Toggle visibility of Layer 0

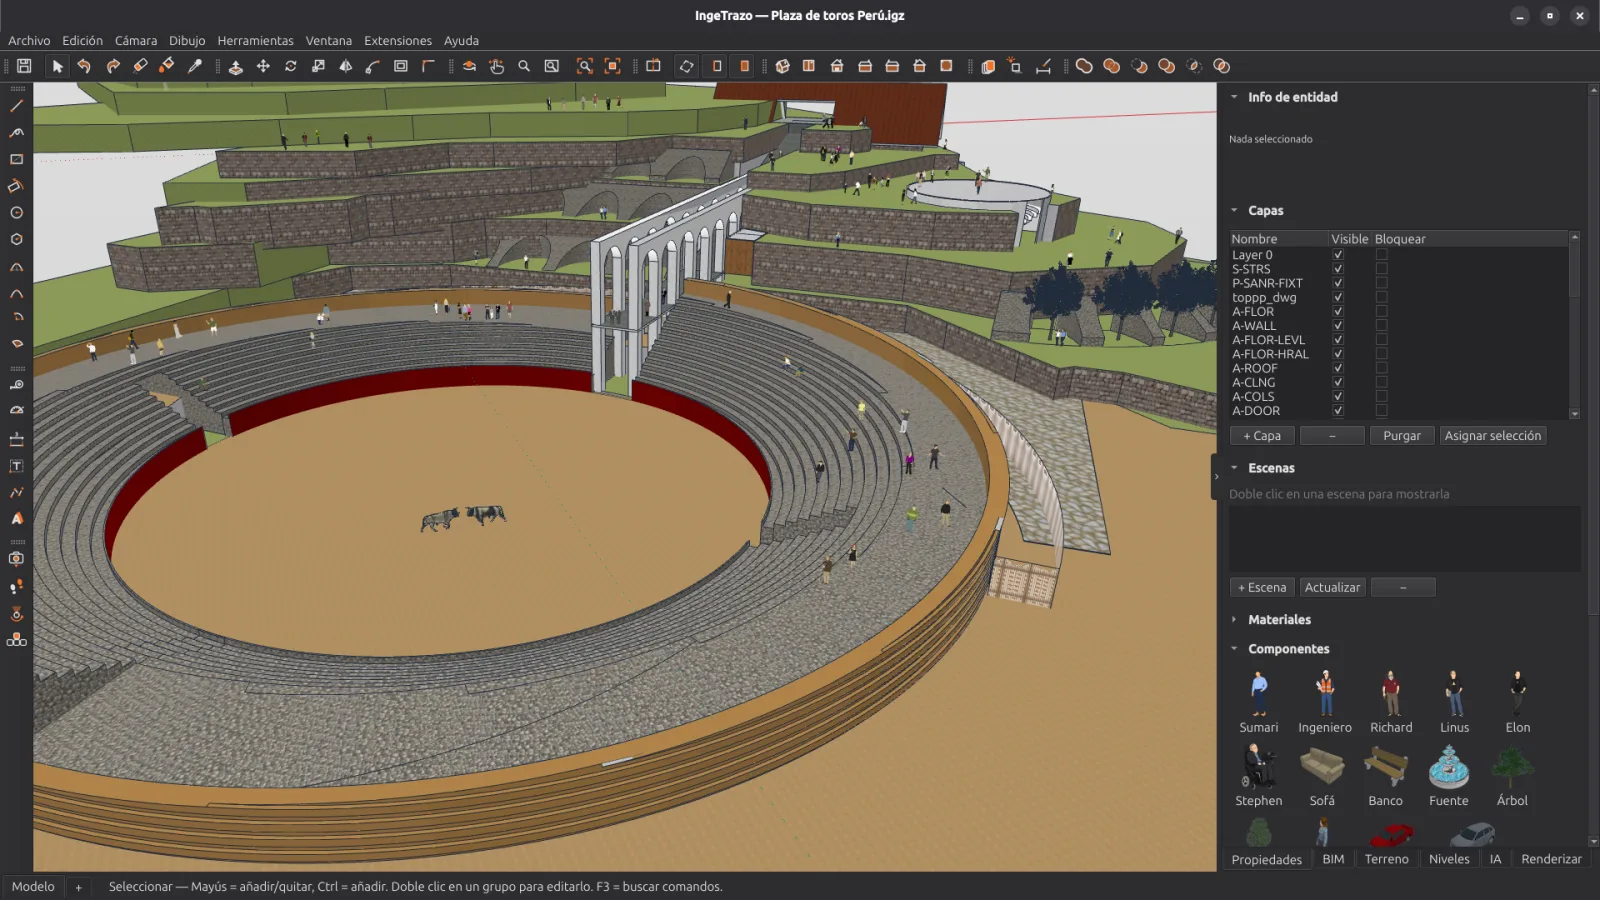point(1338,255)
